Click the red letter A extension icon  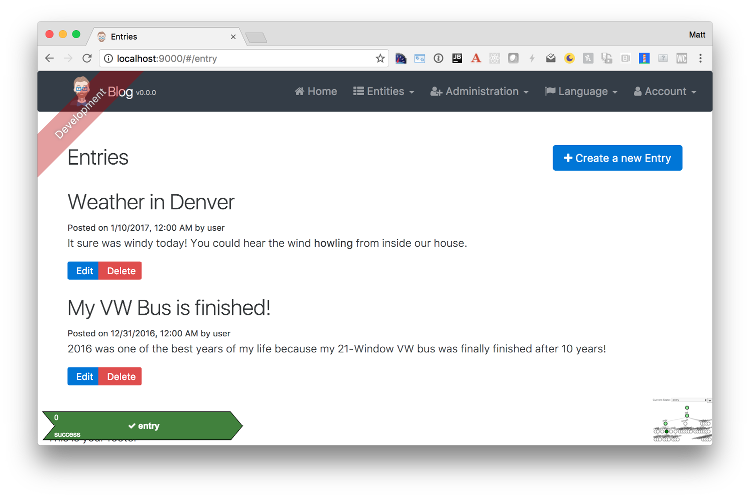click(475, 58)
